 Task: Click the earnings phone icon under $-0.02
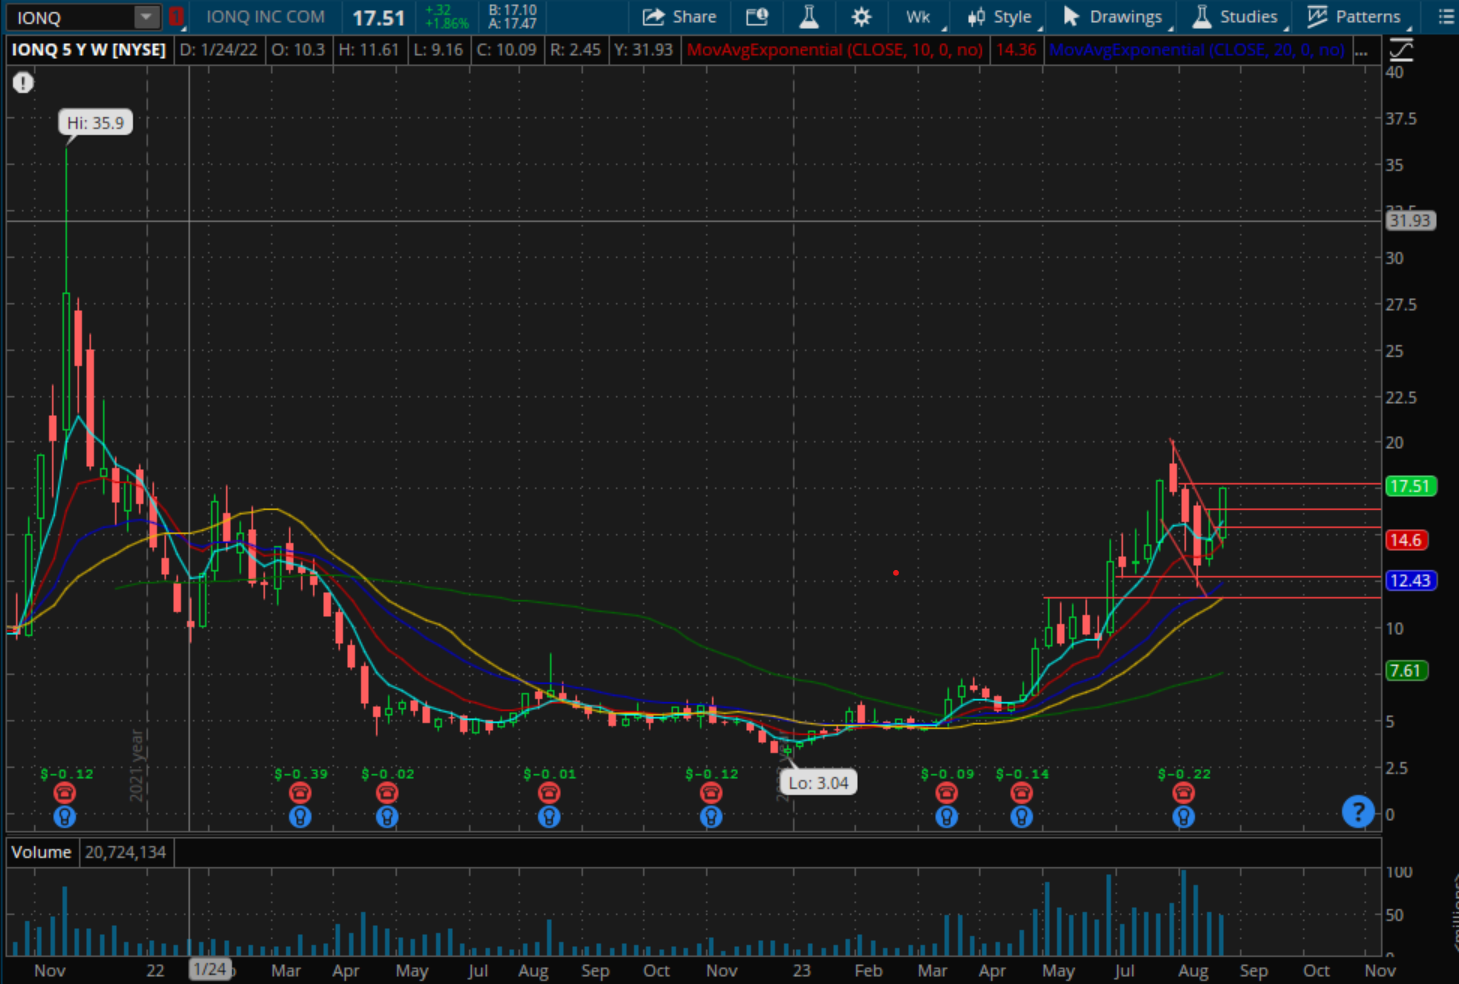(x=387, y=793)
